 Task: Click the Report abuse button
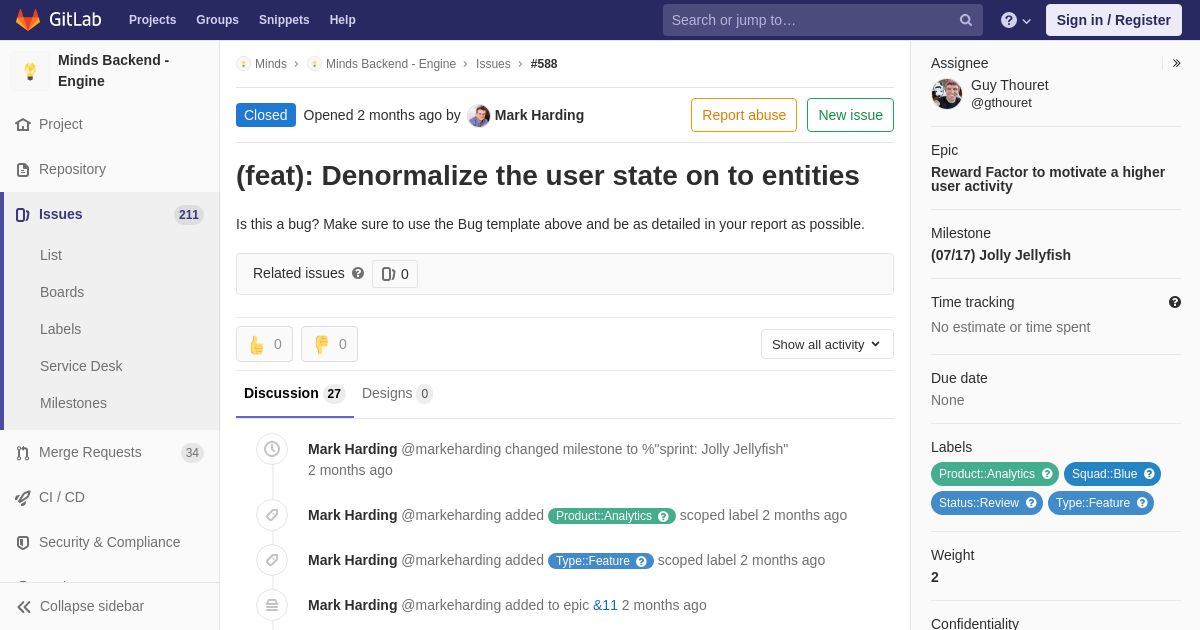(x=744, y=115)
